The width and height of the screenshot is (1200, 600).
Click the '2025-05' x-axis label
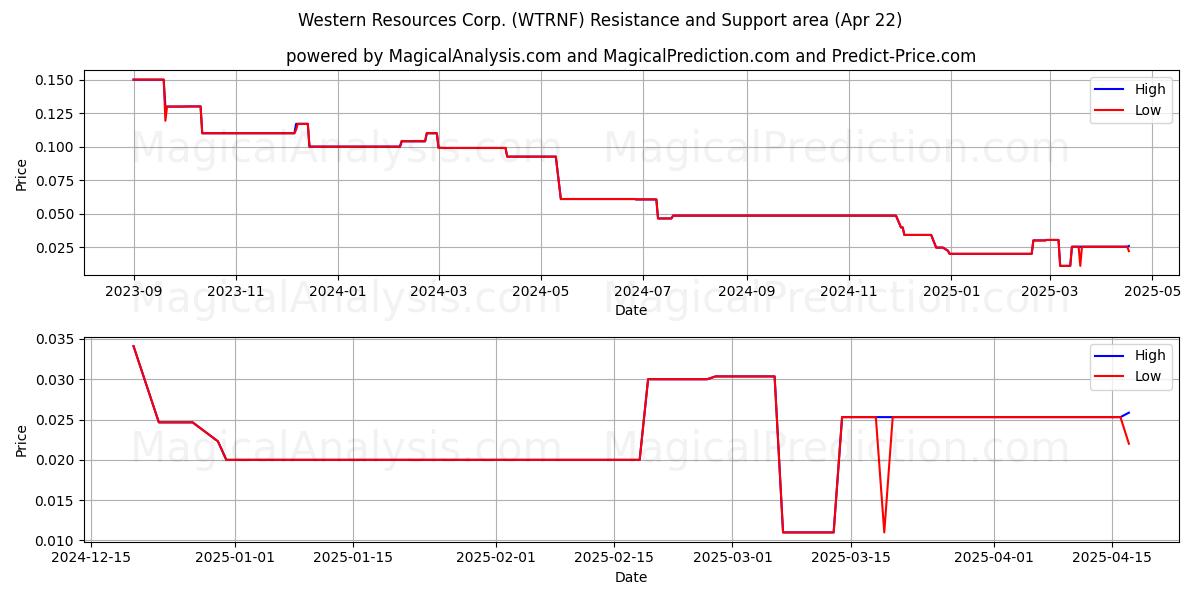coord(1152,290)
